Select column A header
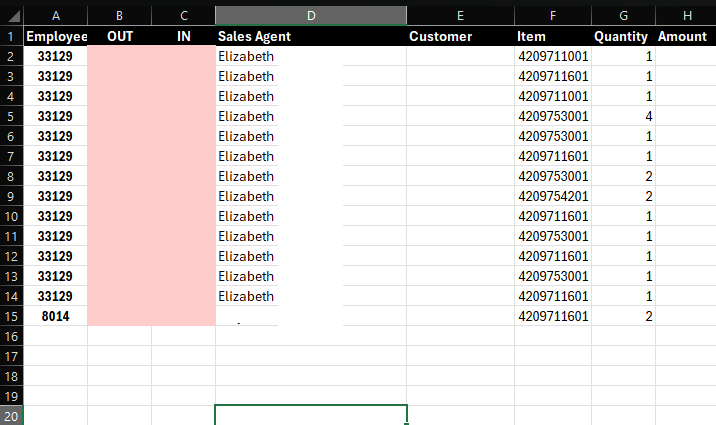The height and width of the screenshot is (425, 716). tap(55, 16)
